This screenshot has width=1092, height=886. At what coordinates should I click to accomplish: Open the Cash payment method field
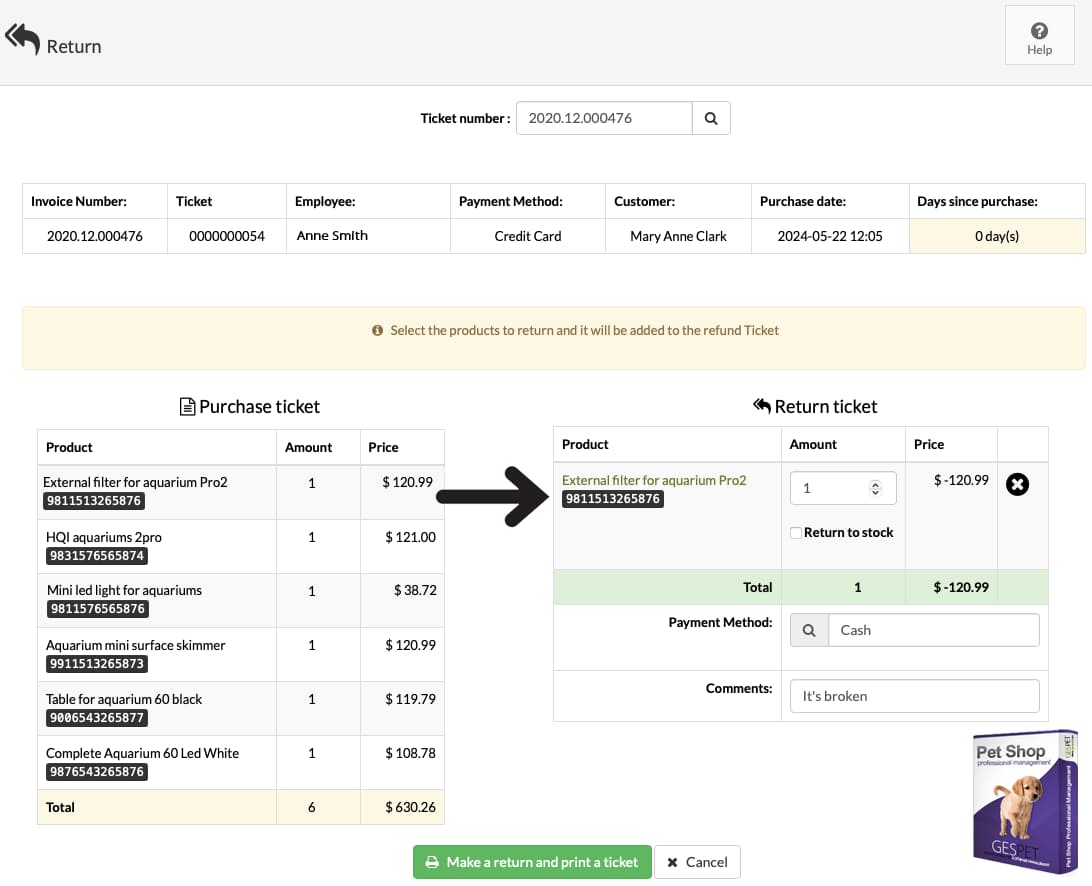tap(933, 630)
